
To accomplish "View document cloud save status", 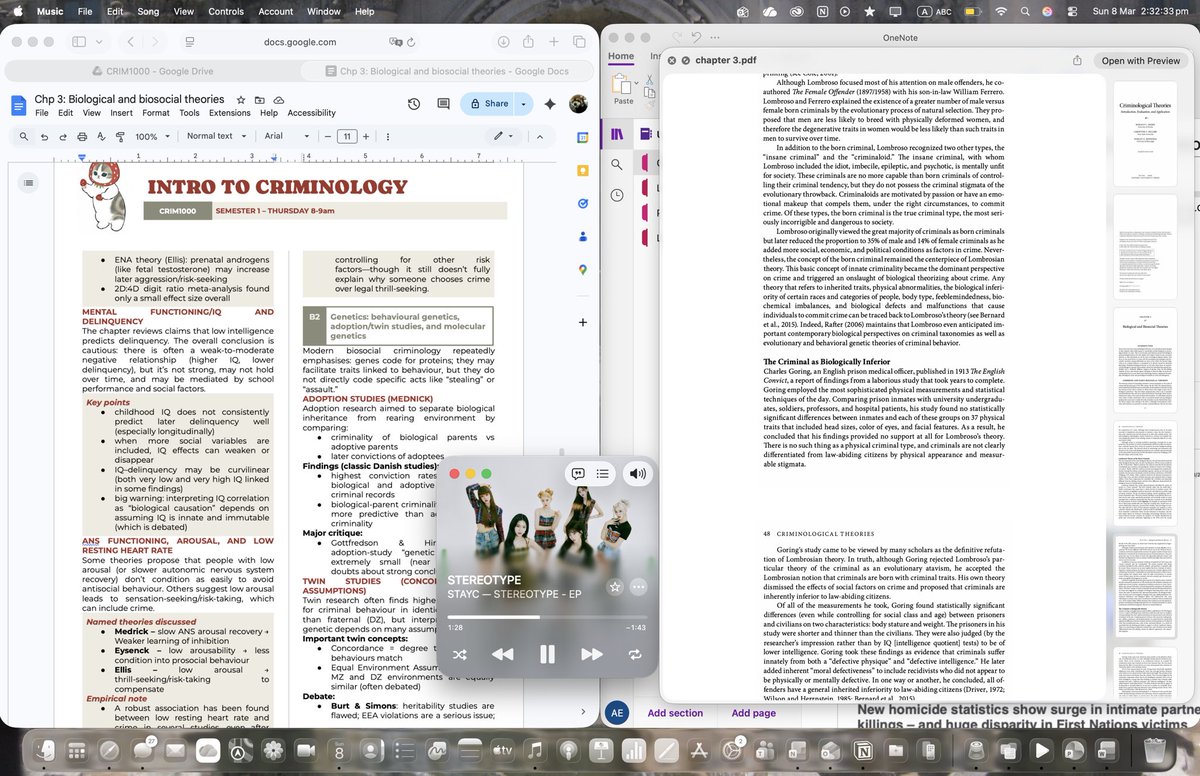I will click(279, 99).
